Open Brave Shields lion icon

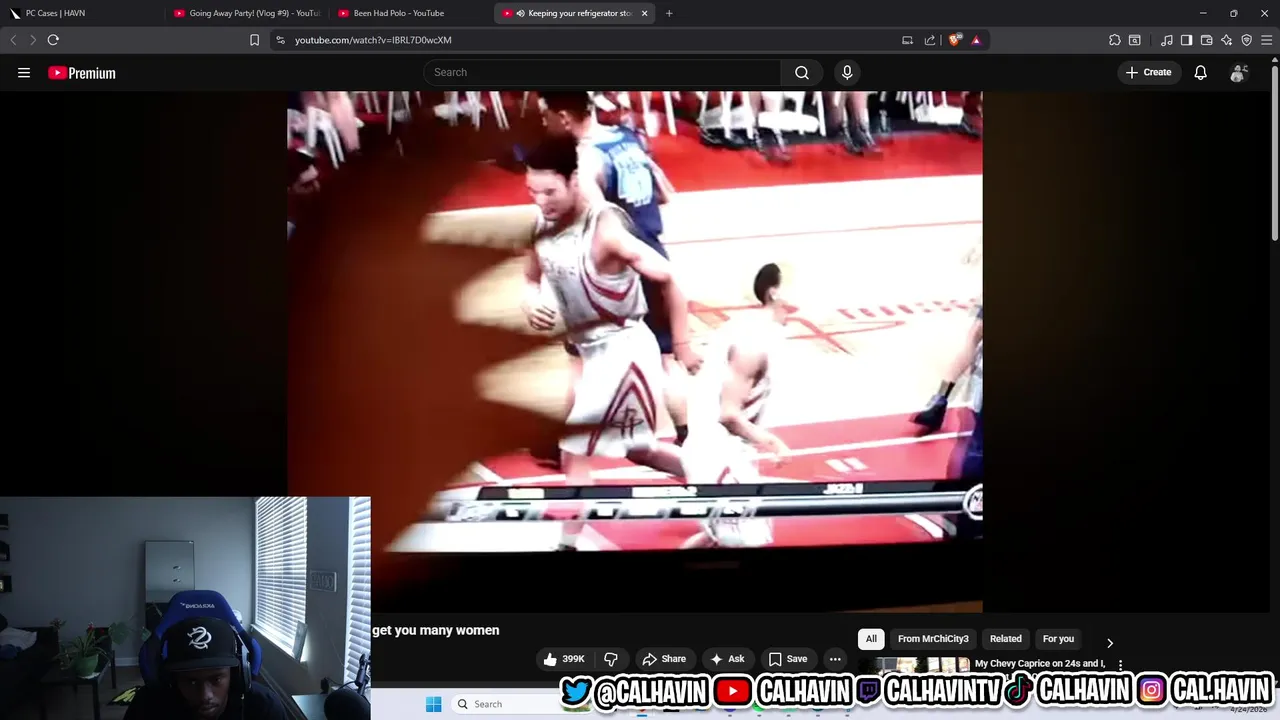pyautogui.click(x=955, y=40)
